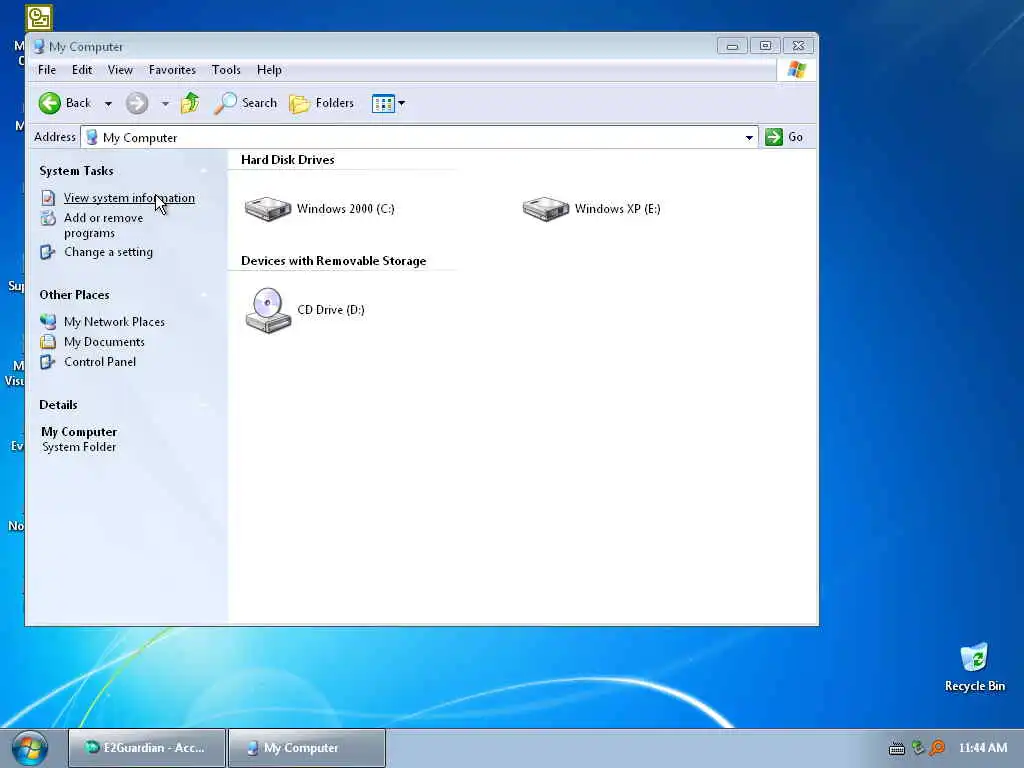1024x768 pixels.
Task: Click the green Back arrow icon
Action: [50, 103]
